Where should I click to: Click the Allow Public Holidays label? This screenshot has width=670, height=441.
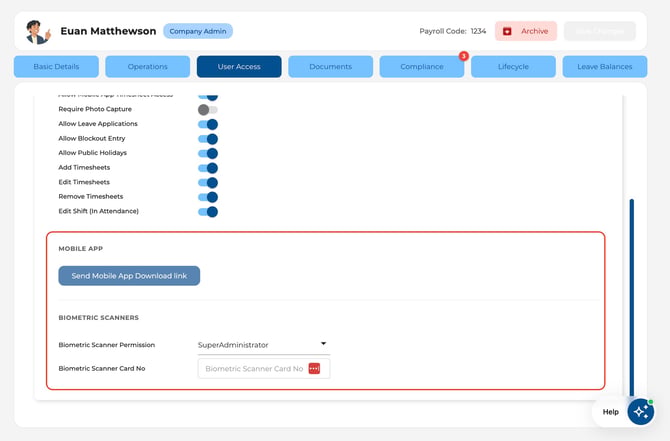tap(93, 153)
